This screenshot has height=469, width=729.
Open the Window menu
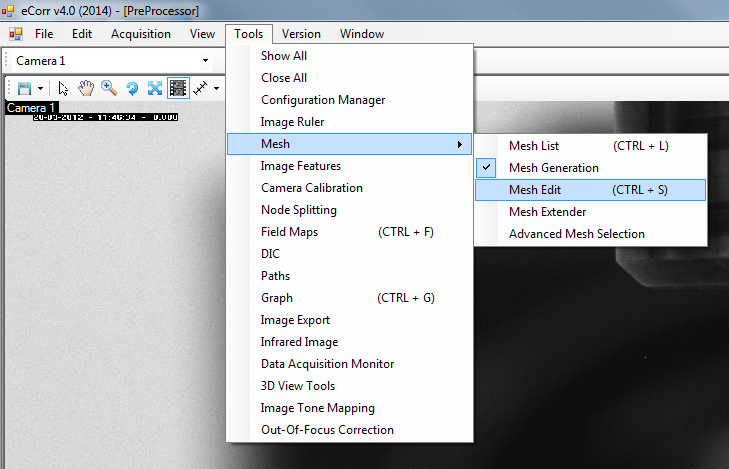click(362, 34)
